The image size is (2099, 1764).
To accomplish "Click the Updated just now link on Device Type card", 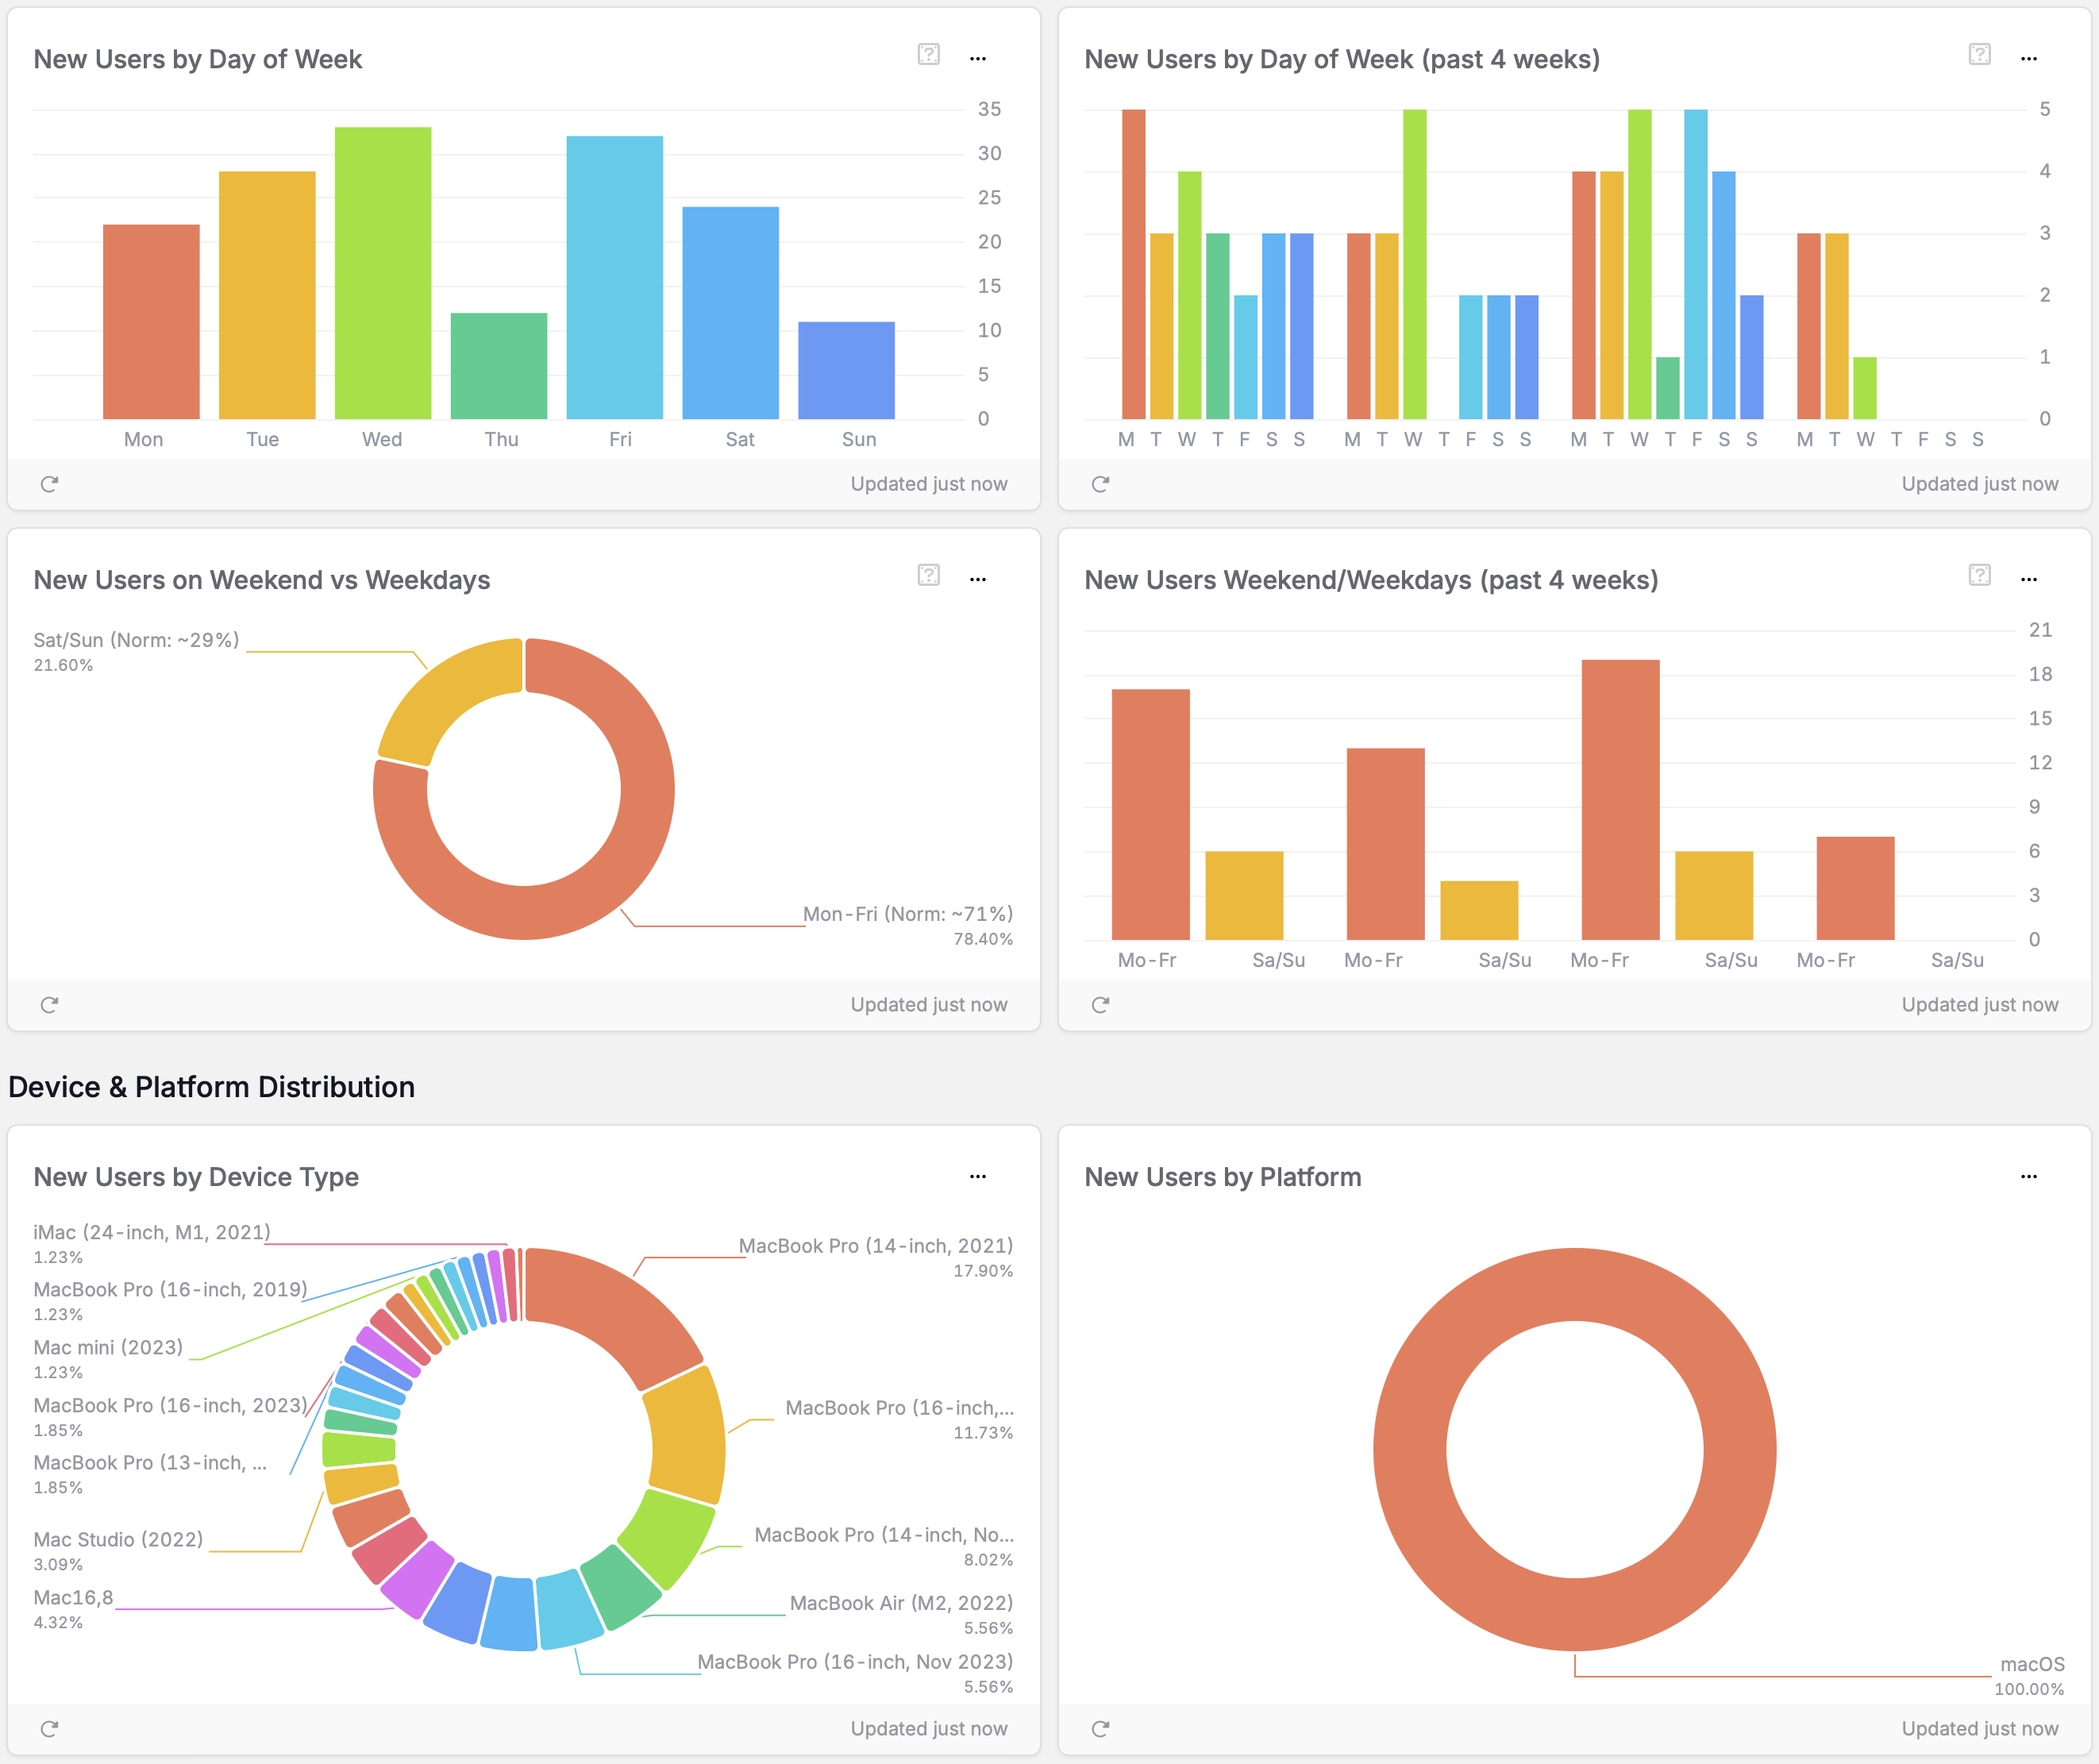I will 929,1729.
